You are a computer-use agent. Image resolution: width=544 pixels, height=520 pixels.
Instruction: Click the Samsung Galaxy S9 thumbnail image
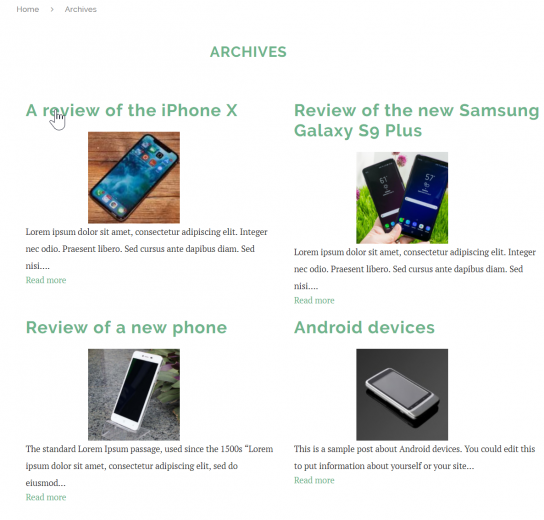pyautogui.click(x=402, y=198)
